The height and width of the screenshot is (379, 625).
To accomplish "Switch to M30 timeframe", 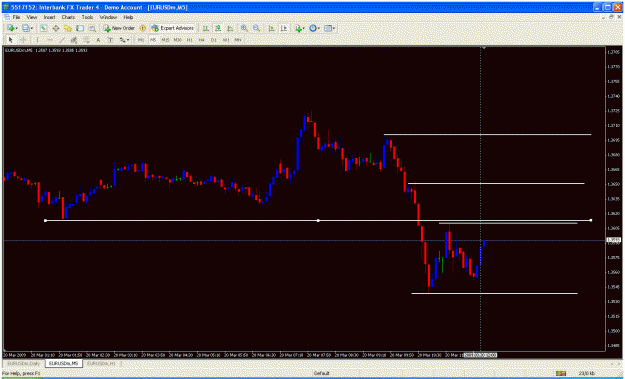I will (x=177, y=40).
